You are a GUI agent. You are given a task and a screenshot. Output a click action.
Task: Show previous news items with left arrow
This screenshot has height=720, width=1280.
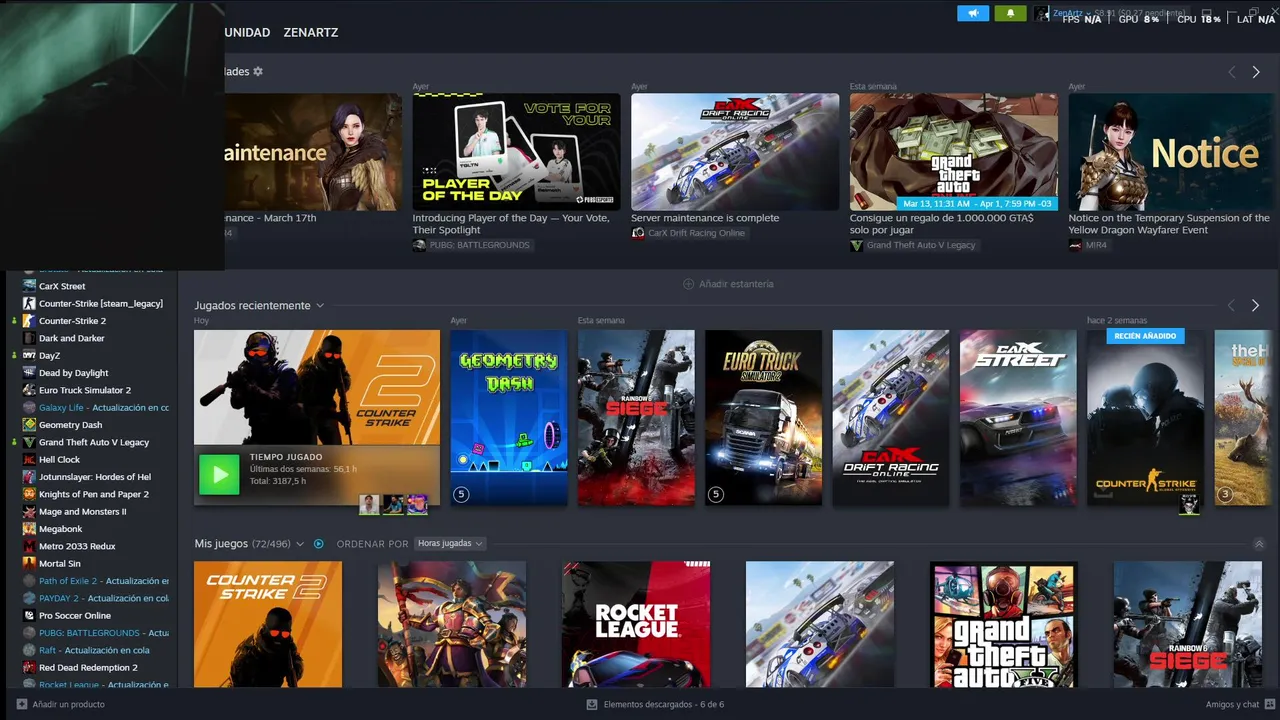point(1231,72)
